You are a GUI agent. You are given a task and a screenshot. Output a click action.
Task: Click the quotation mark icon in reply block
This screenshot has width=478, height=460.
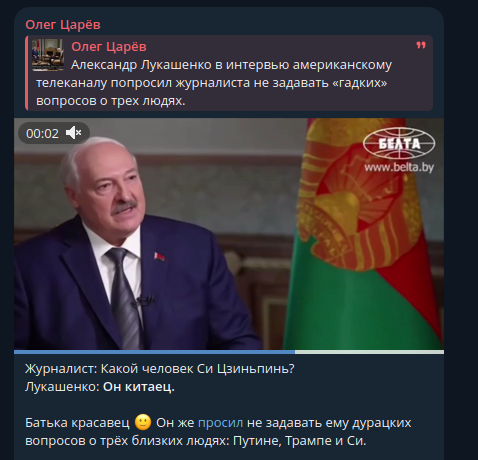tap(421, 45)
